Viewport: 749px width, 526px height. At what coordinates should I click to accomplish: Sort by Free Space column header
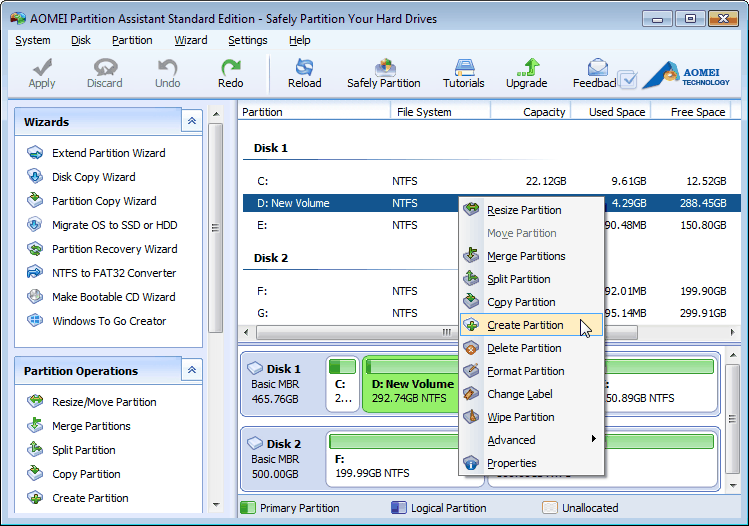tap(691, 112)
